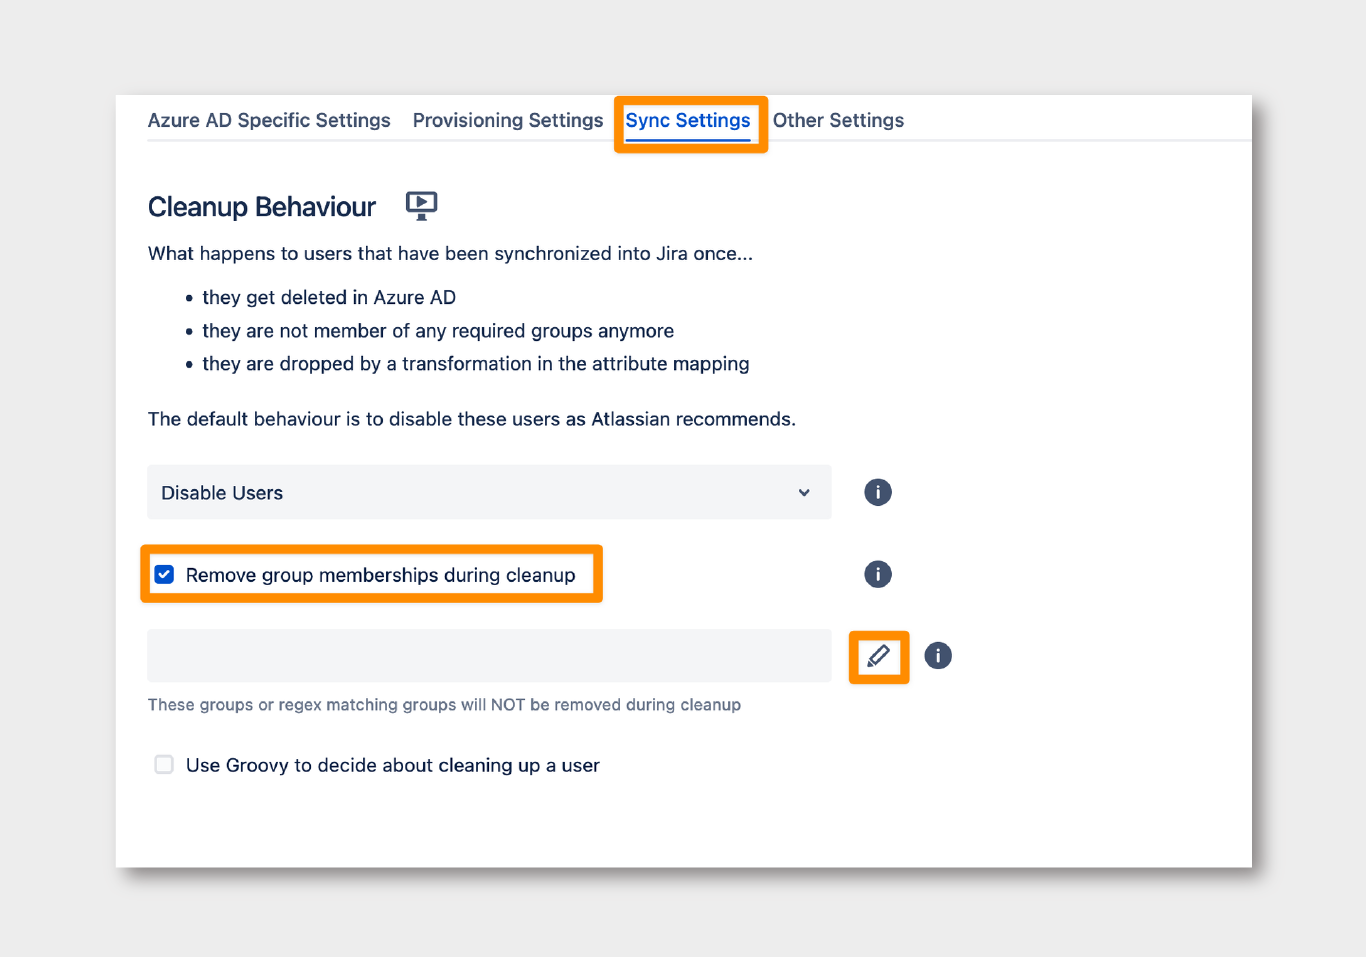
Task: Show info for the Disable Users dropdown
Action: pyautogui.click(x=877, y=492)
